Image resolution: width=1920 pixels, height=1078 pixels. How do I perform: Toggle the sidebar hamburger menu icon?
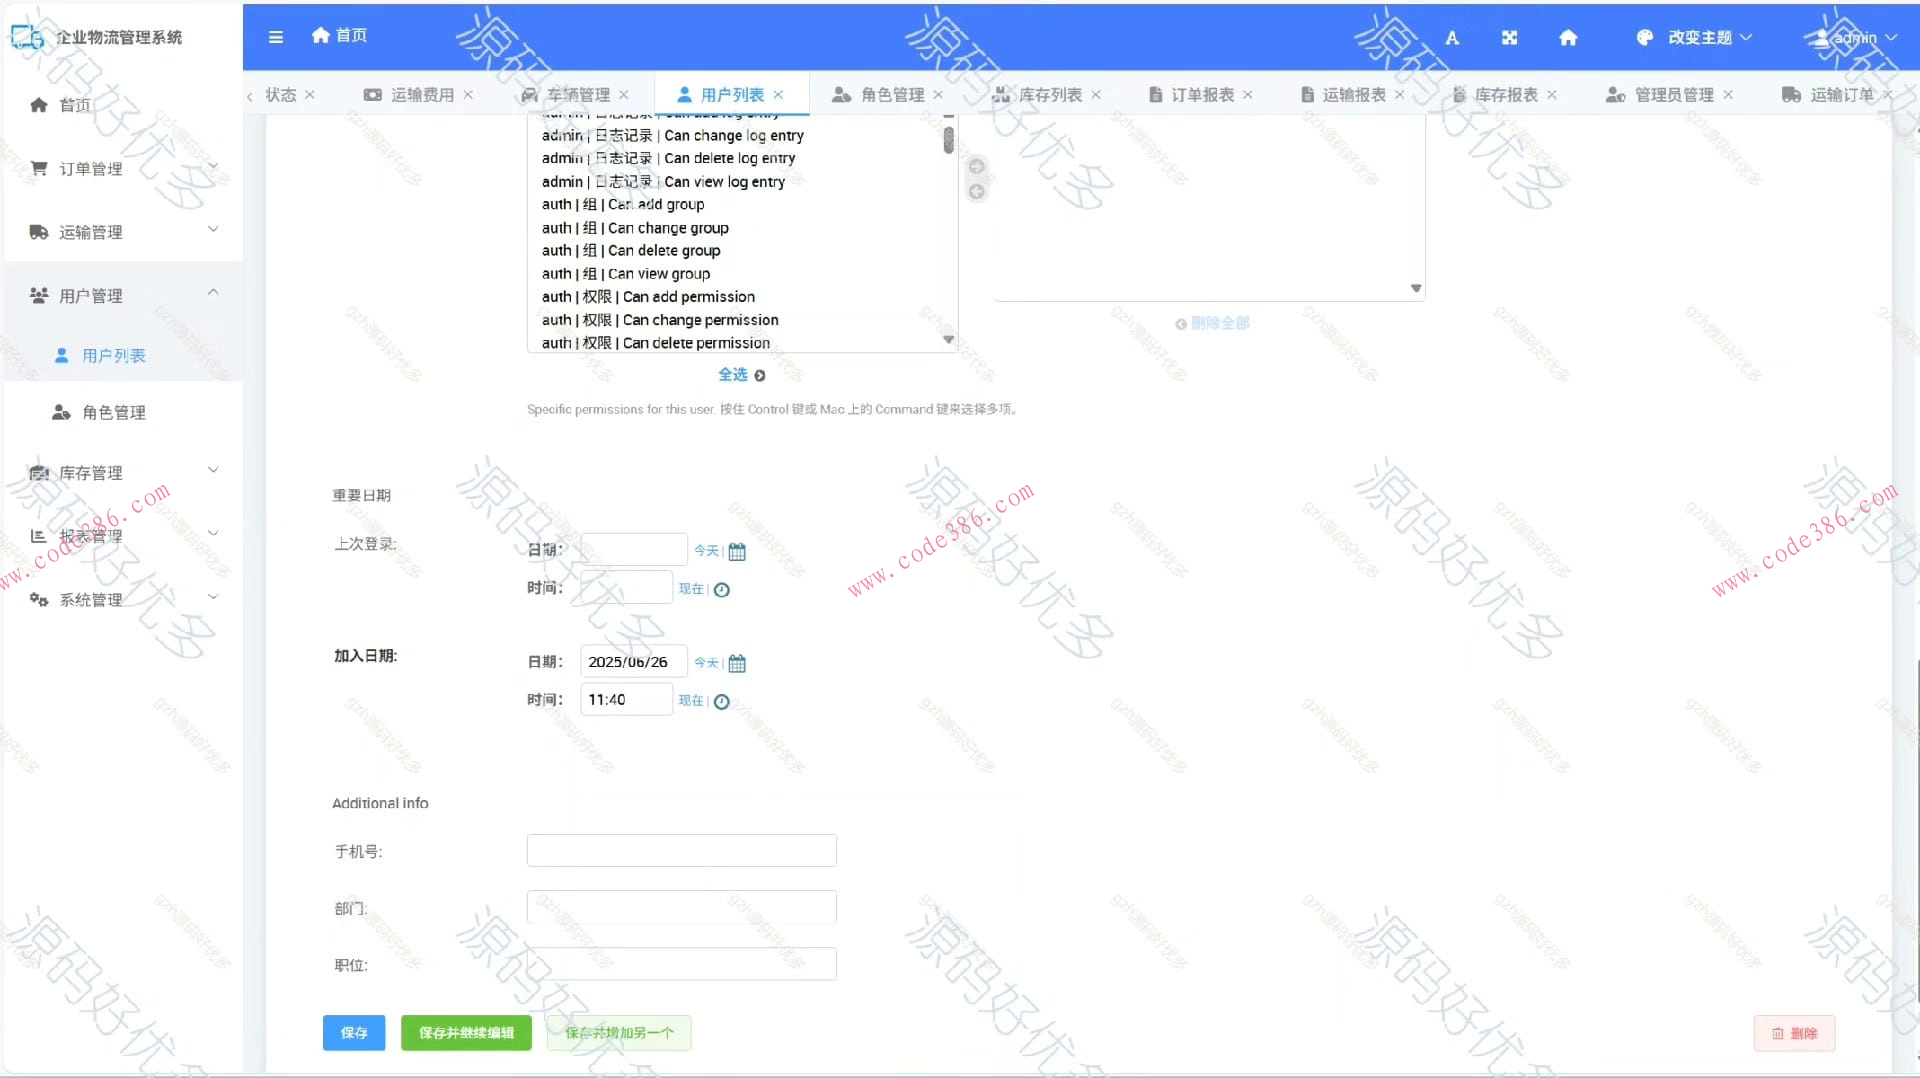(x=276, y=37)
